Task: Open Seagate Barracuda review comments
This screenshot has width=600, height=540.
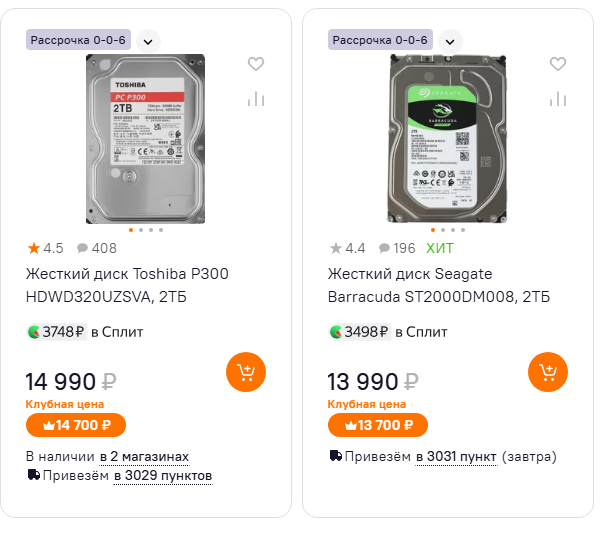Action: pyautogui.click(x=397, y=248)
